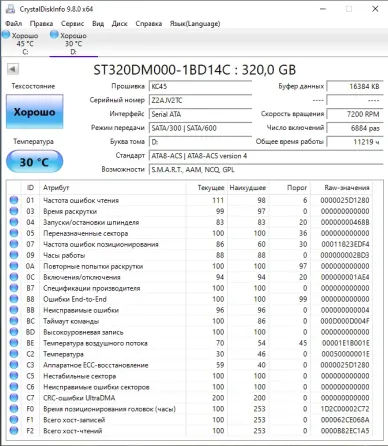
Task: Click status icon for C3 Аппаратное ECC-восстановление
Action: click(14, 365)
